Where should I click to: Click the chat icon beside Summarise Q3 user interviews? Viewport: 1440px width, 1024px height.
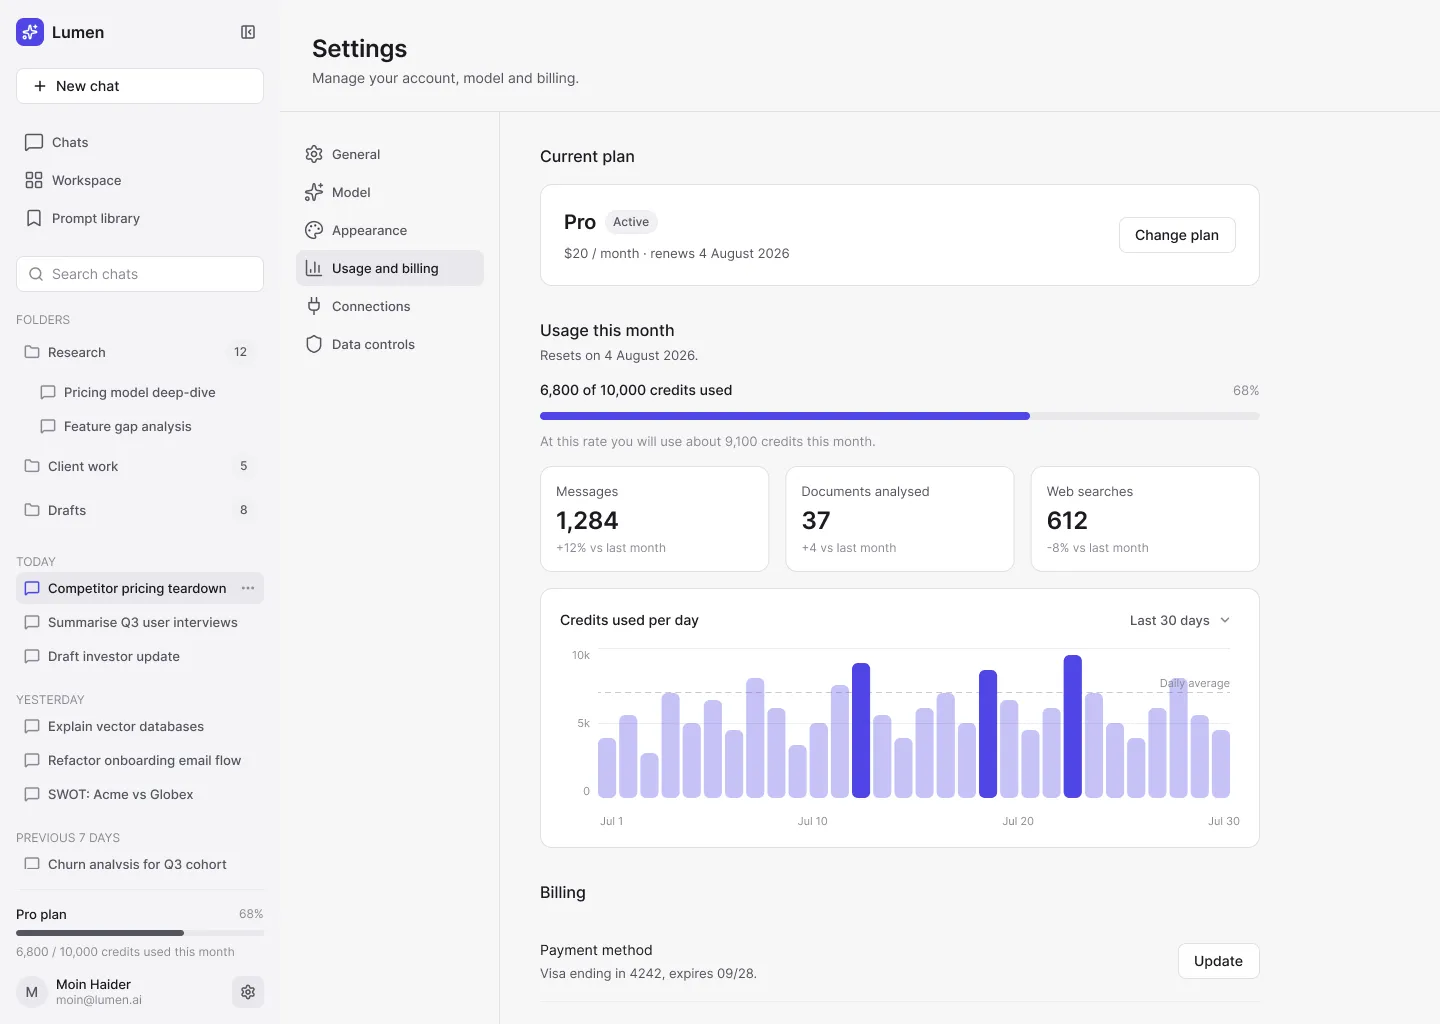(32, 622)
